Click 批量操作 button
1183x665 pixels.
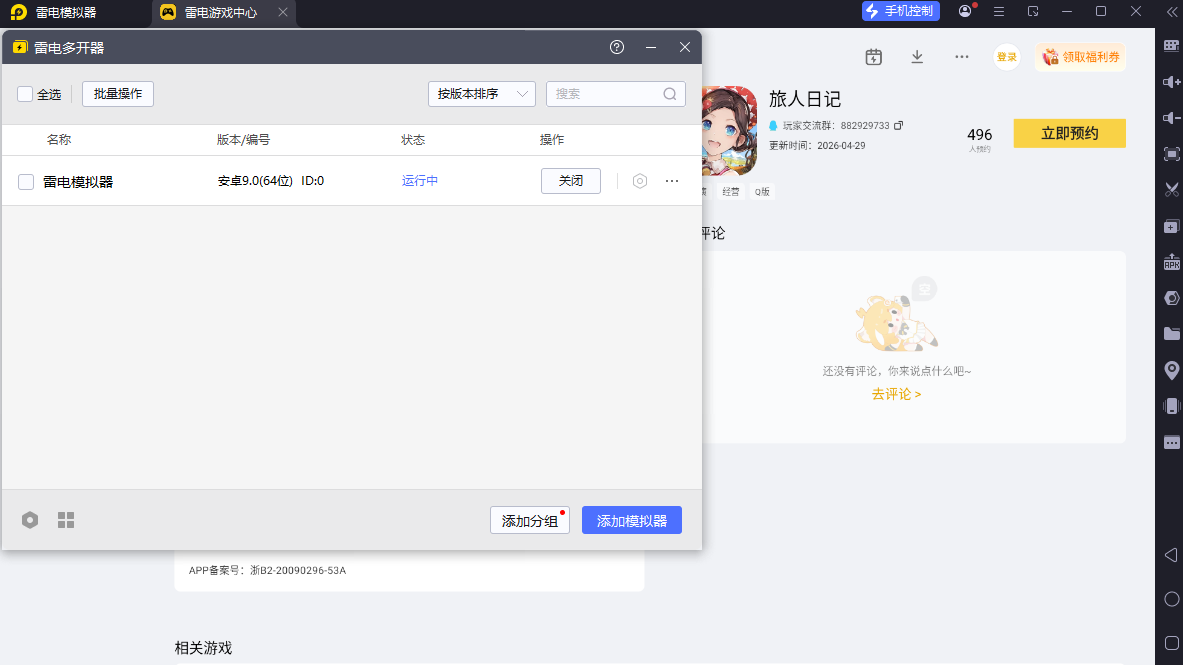(x=118, y=94)
